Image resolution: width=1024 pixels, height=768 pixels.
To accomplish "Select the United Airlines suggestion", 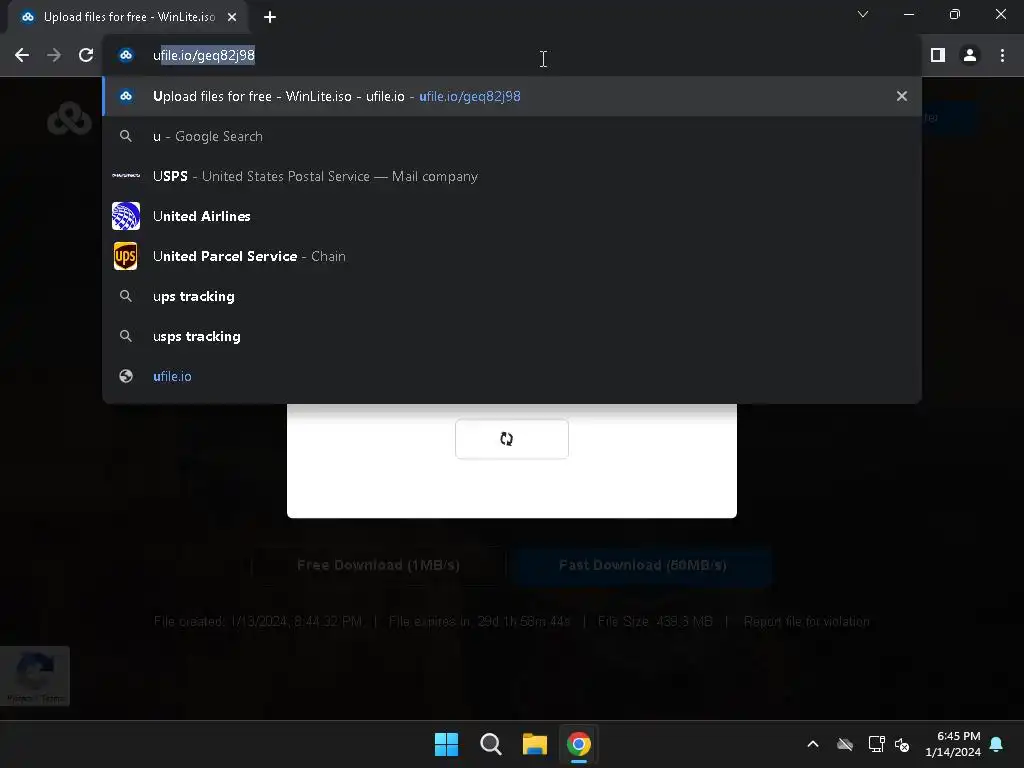I will click(x=512, y=216).
